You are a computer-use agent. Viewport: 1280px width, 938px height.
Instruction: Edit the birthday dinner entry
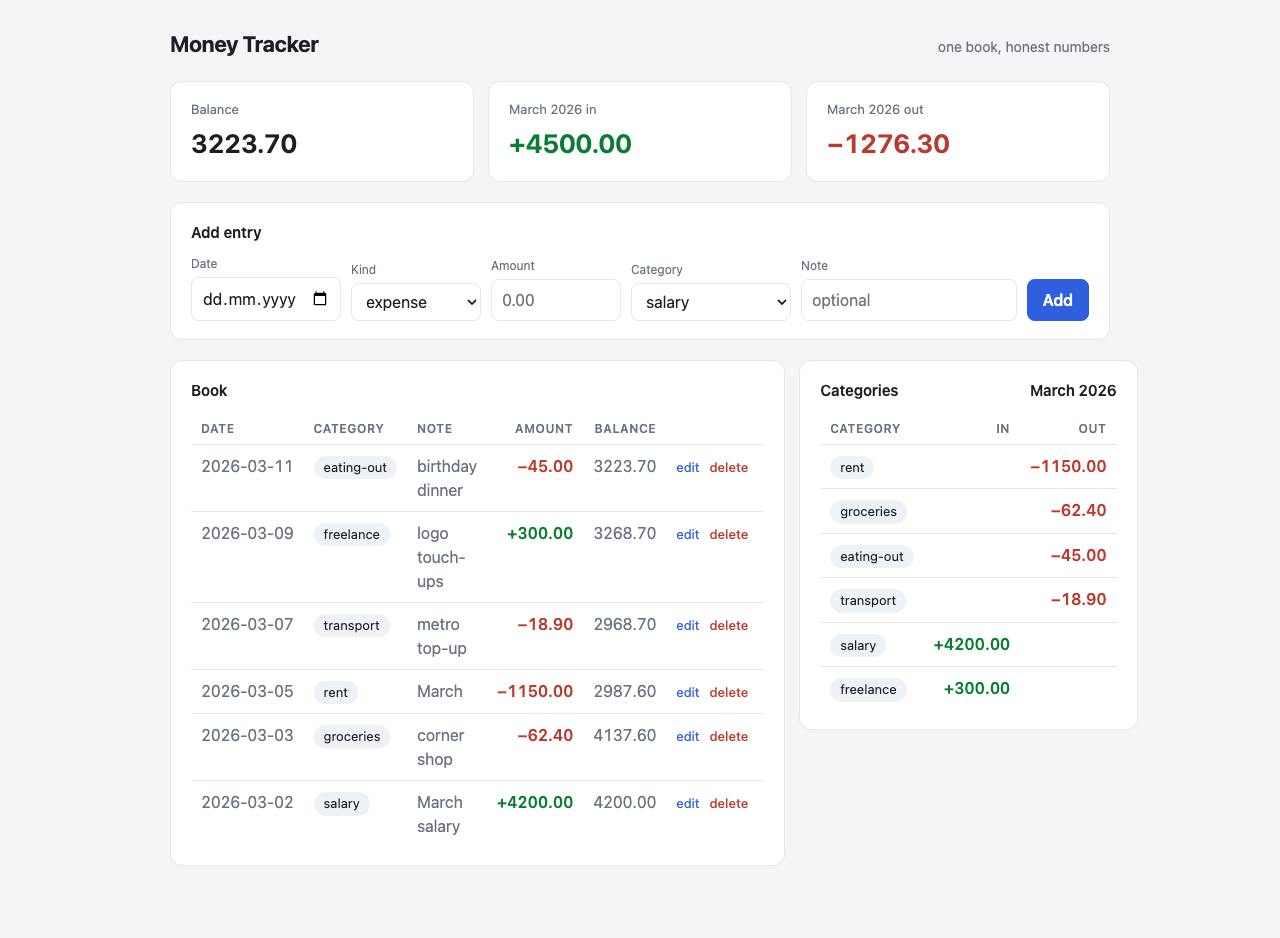[688, 467]
